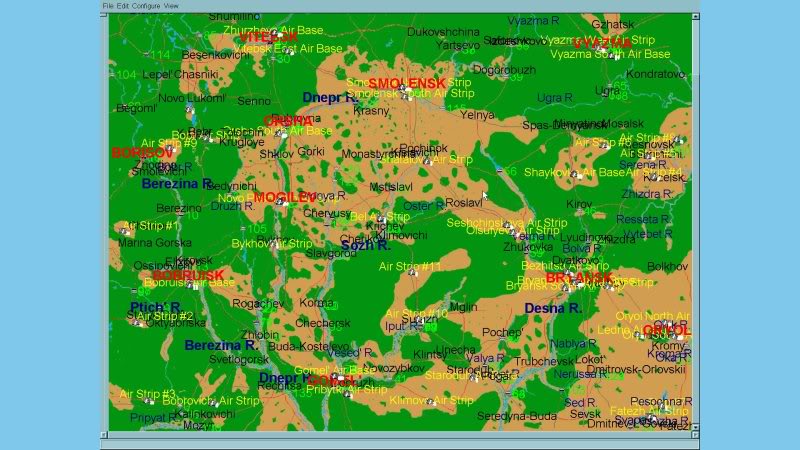
Task: Select the airfield icon at Mogilev
Action: 280,202
